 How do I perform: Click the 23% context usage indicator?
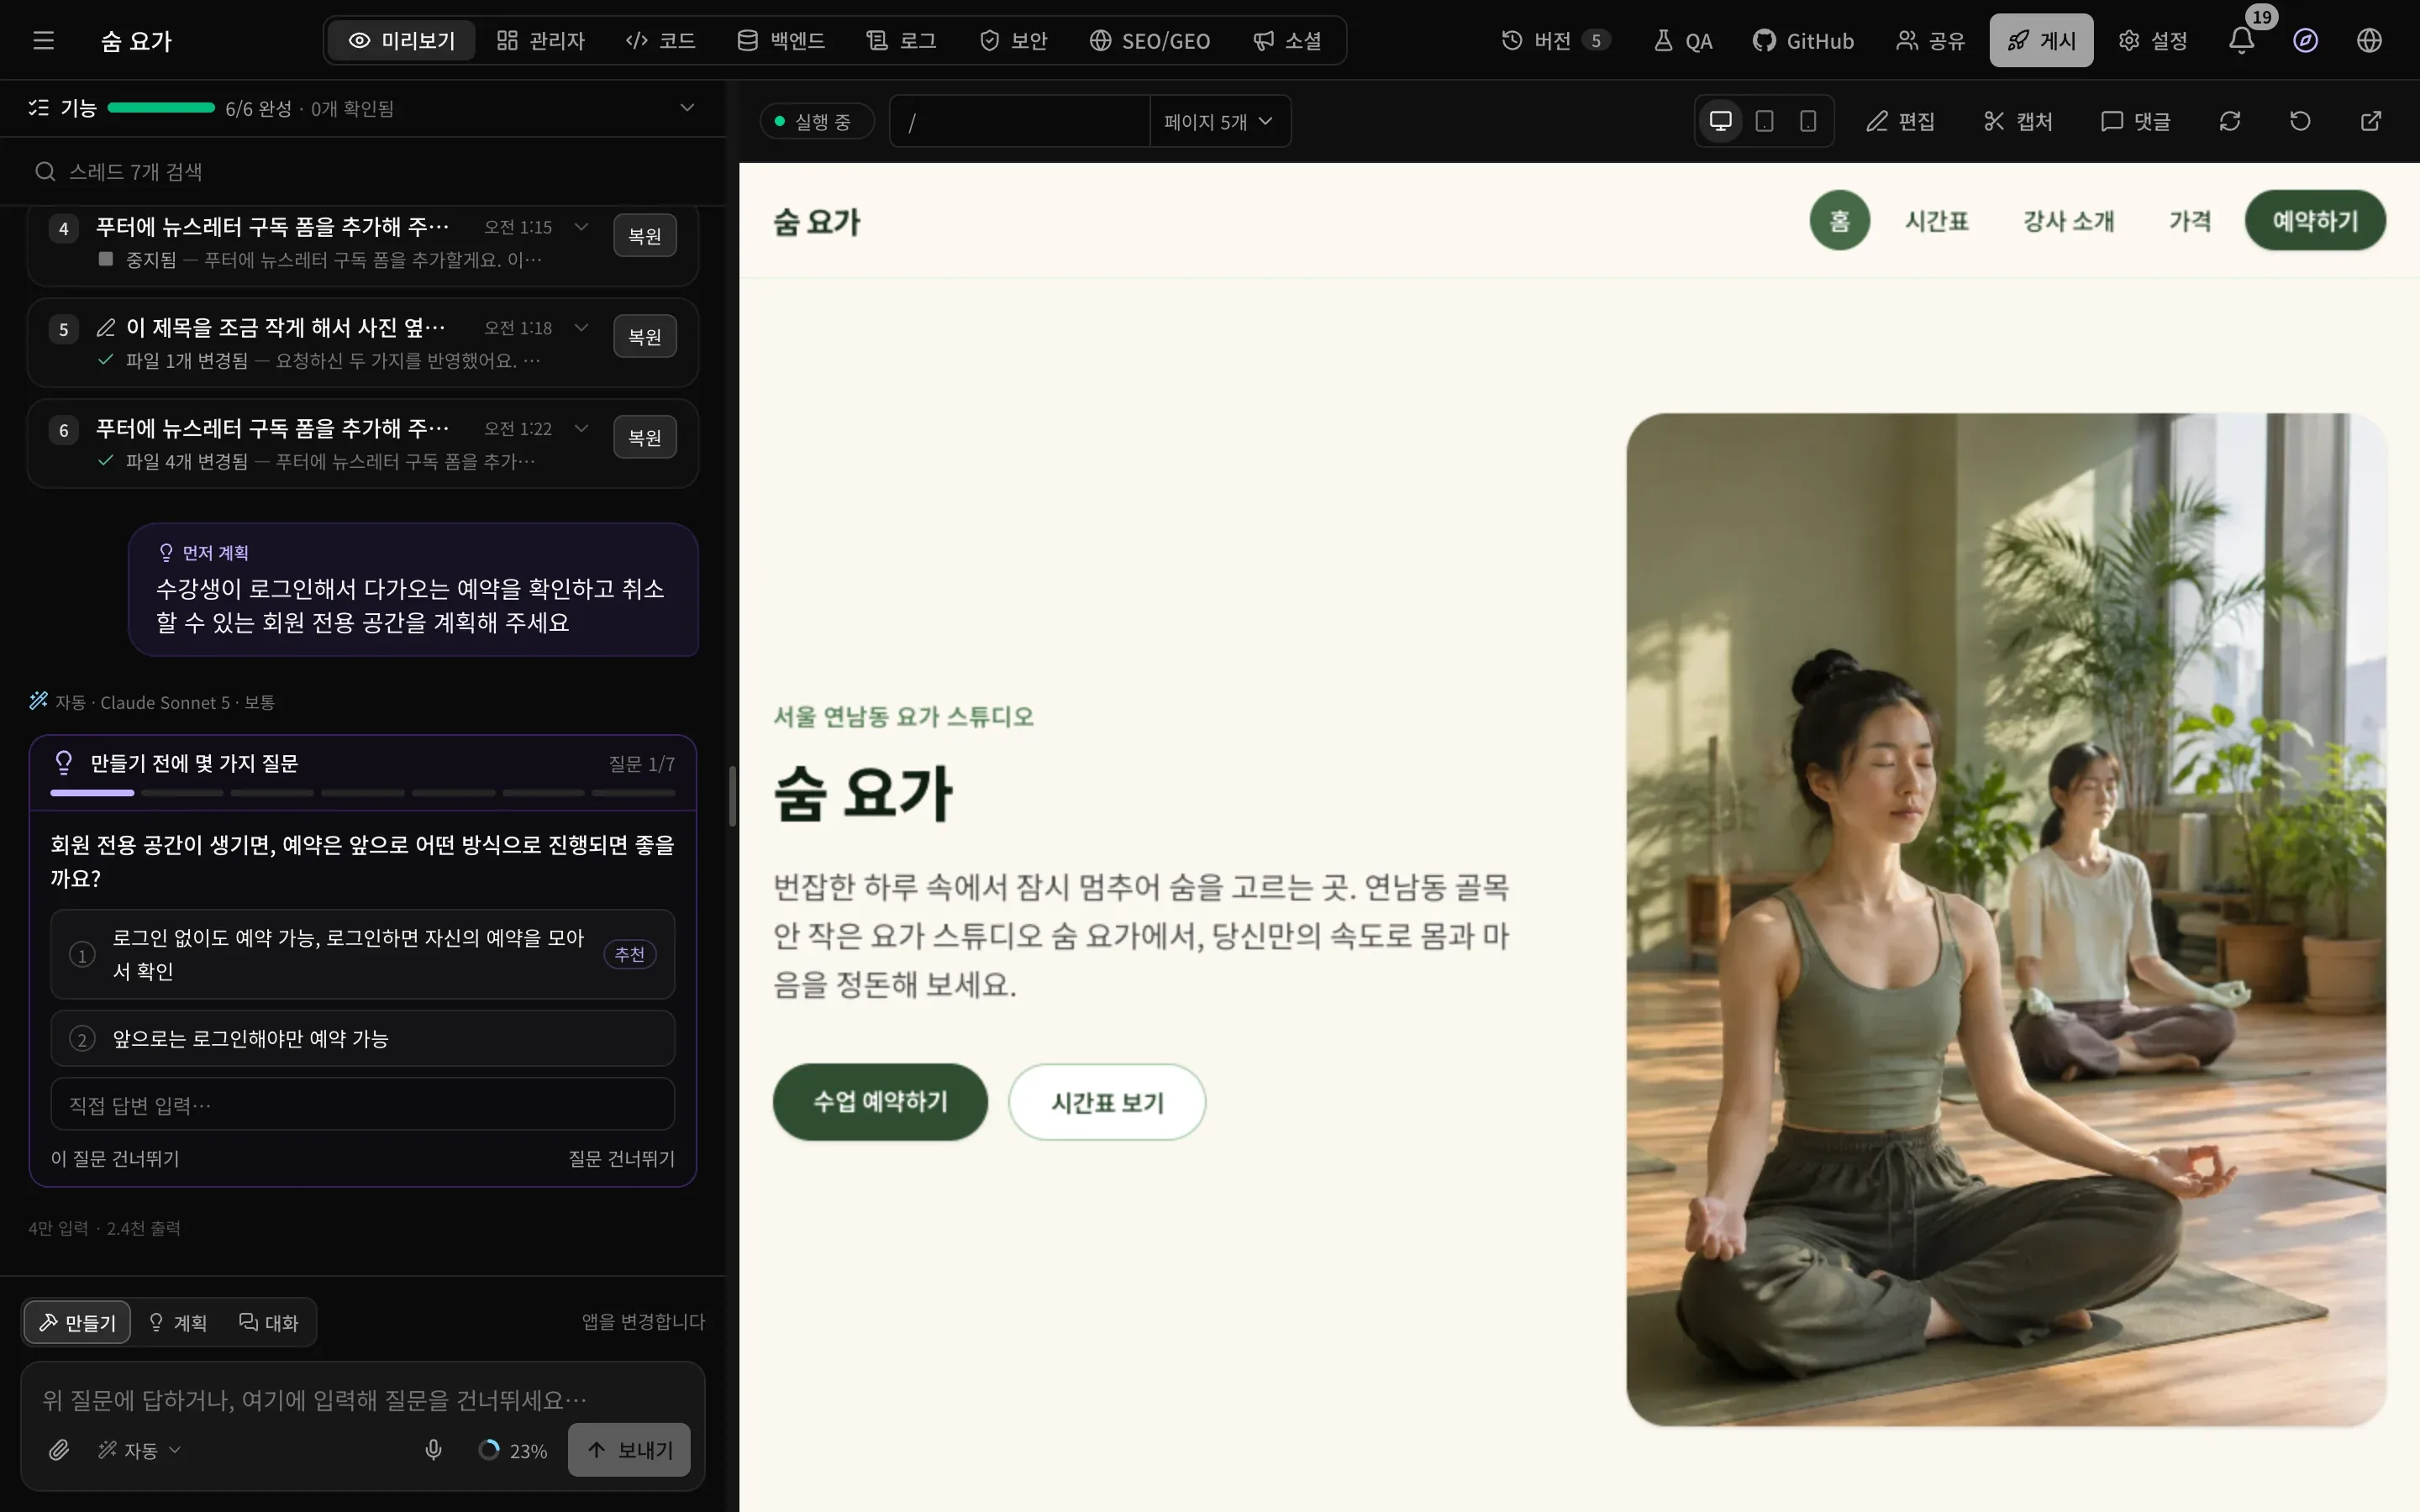(x=513, y=1450)
